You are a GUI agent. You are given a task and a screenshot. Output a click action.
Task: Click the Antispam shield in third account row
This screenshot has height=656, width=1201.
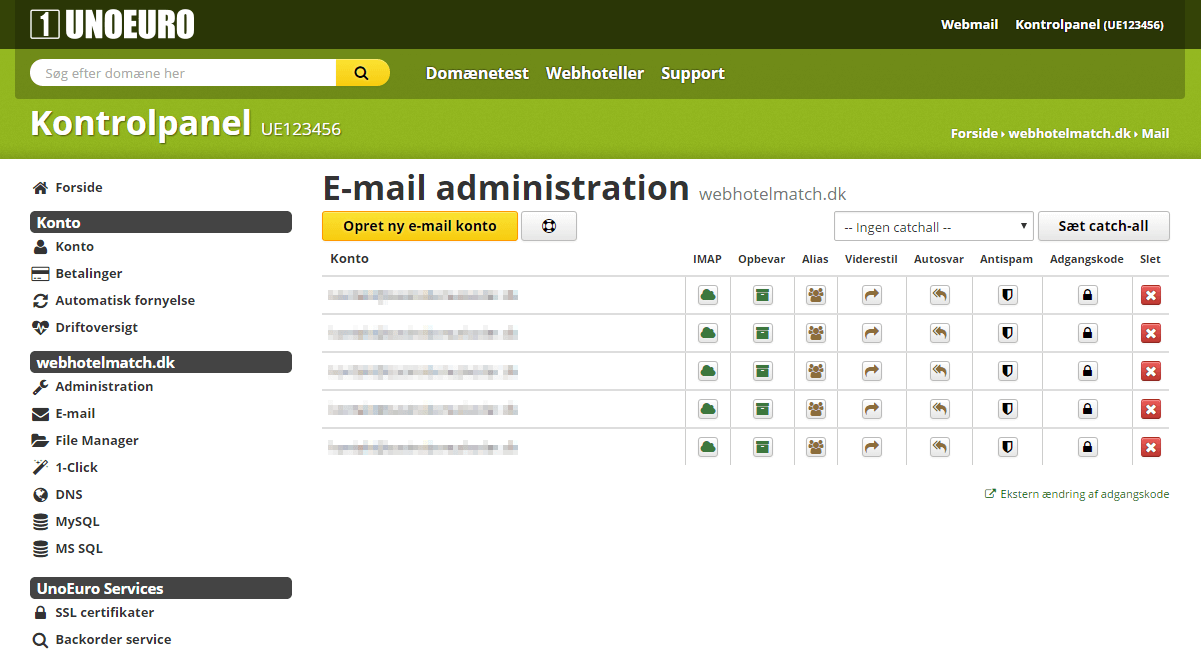tap(1008, 371)
